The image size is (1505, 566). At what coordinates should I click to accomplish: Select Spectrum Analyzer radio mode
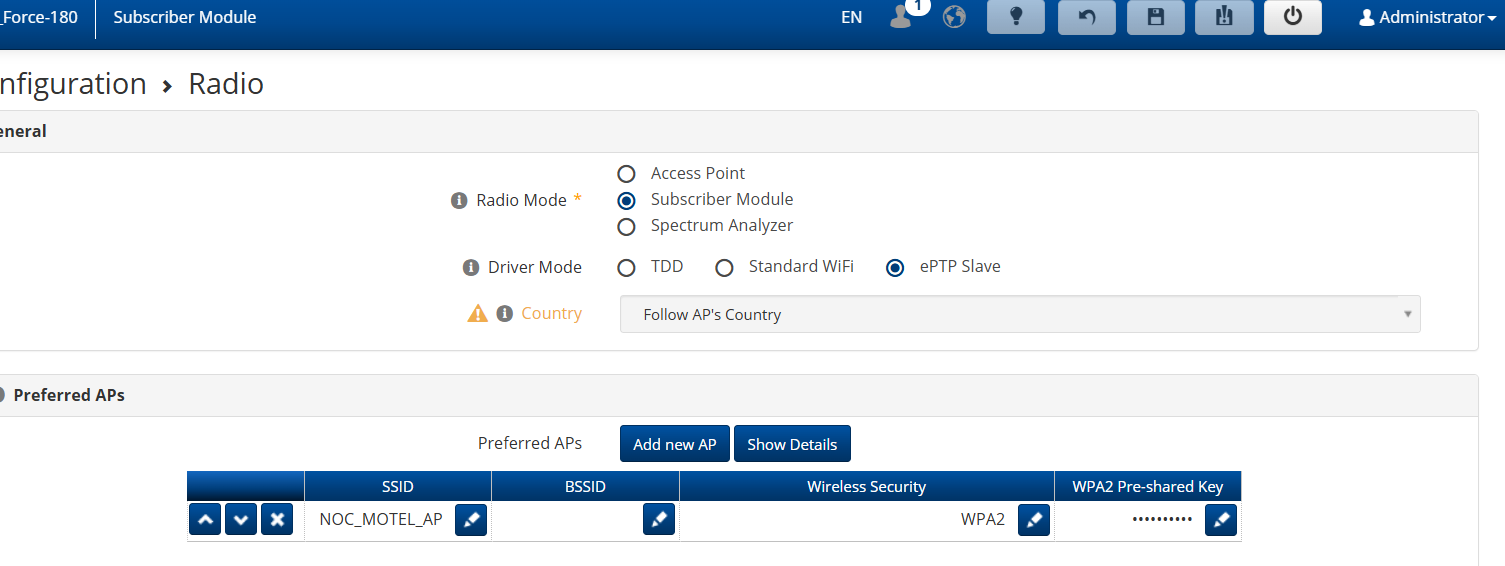coord(627,226)
